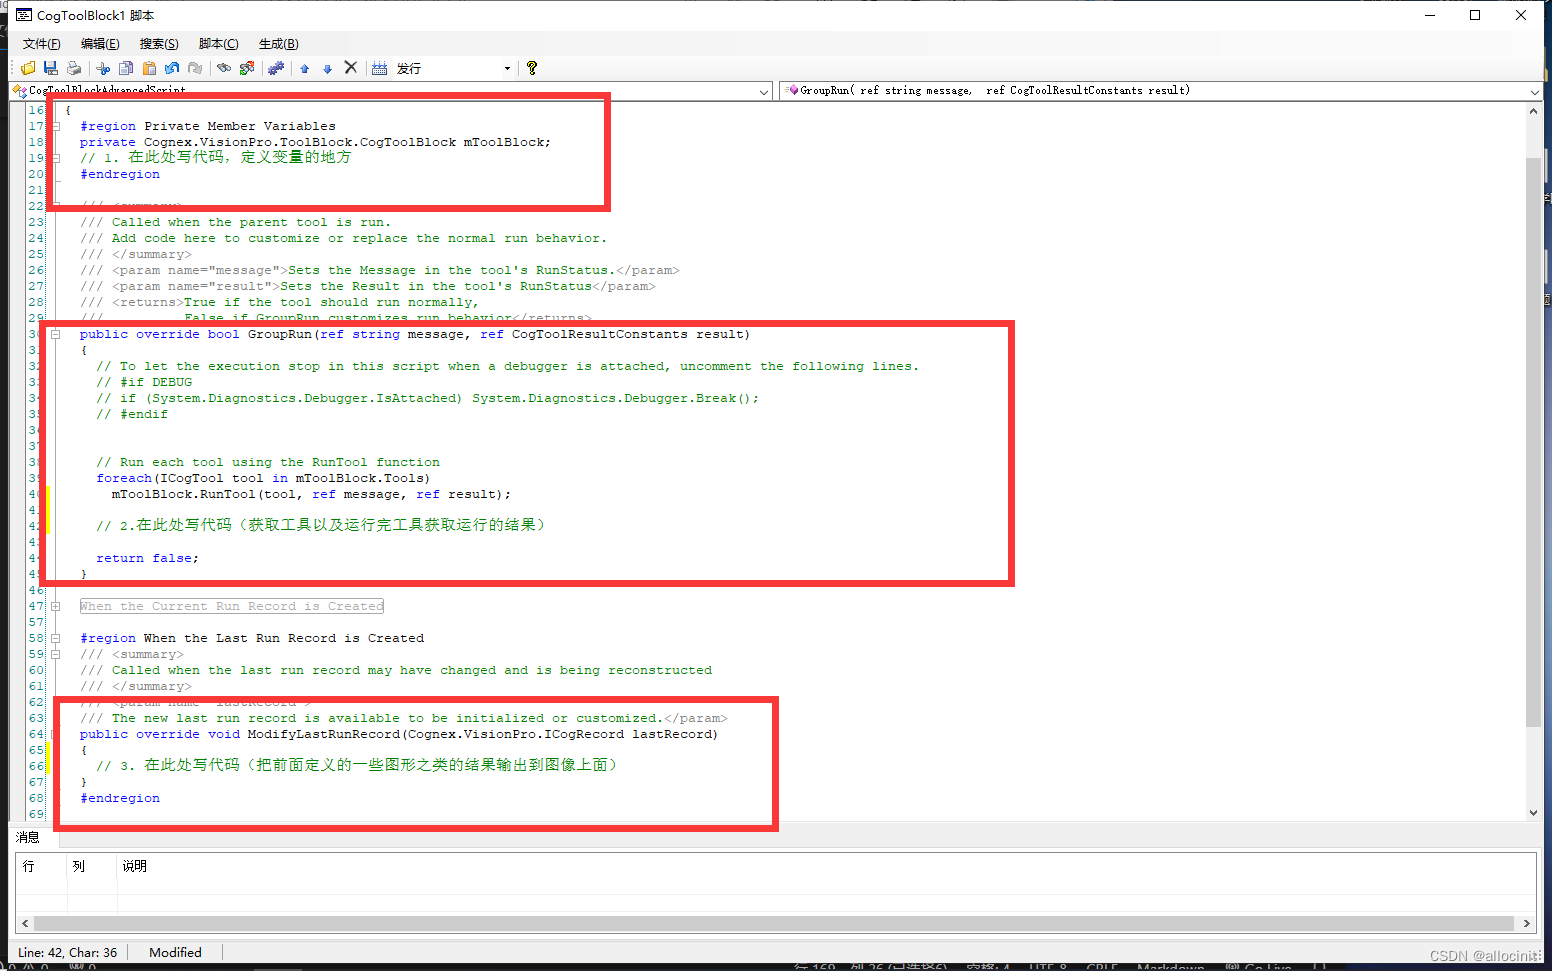This screenshot has width=1552, height=971.
Task: Click the message list horizontal scrollbar thumb
Action: (x=774, y=923)
